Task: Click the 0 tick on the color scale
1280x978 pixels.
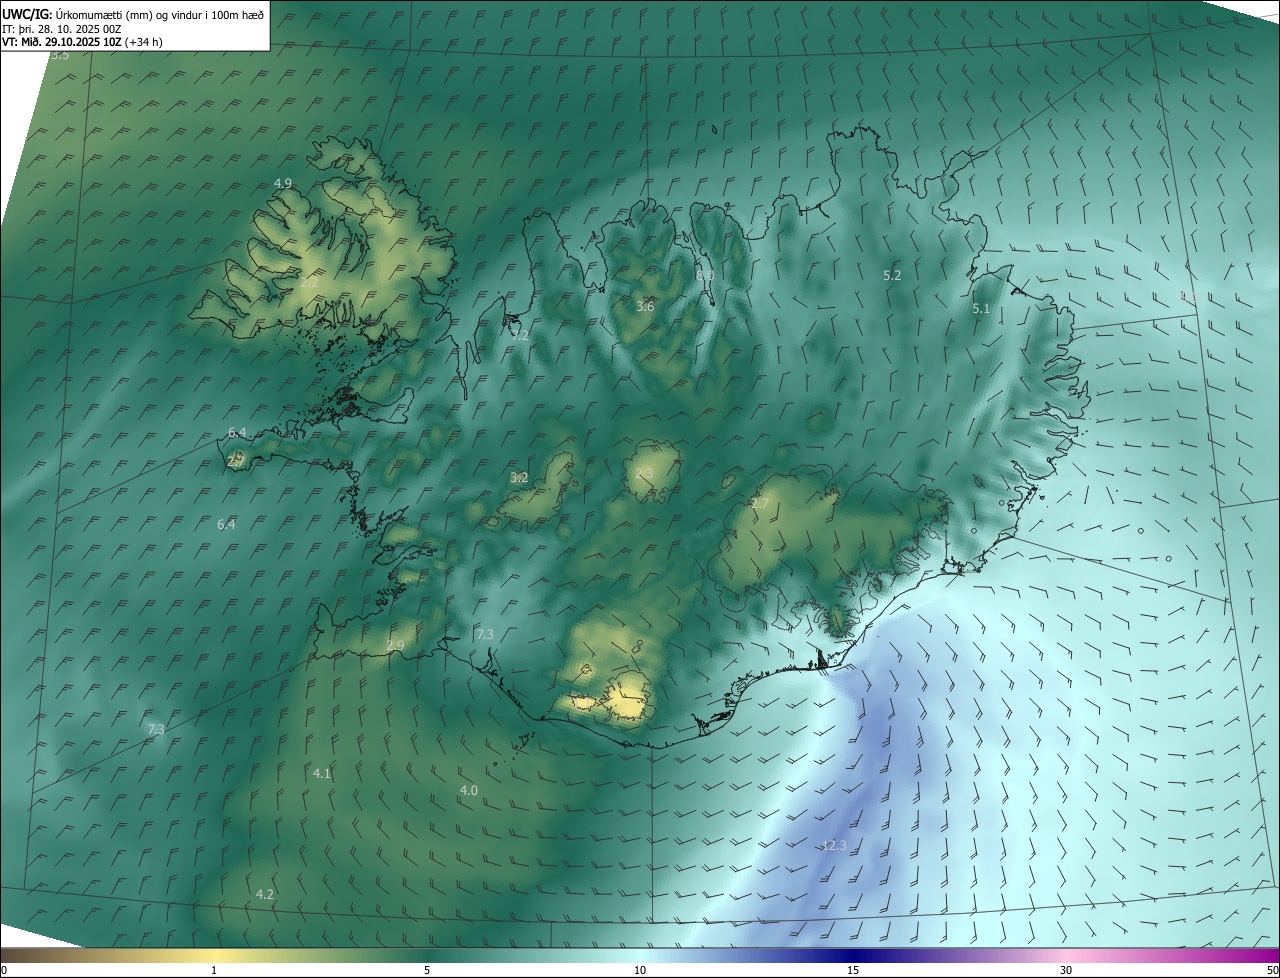Action: click(x=3, y=970)
